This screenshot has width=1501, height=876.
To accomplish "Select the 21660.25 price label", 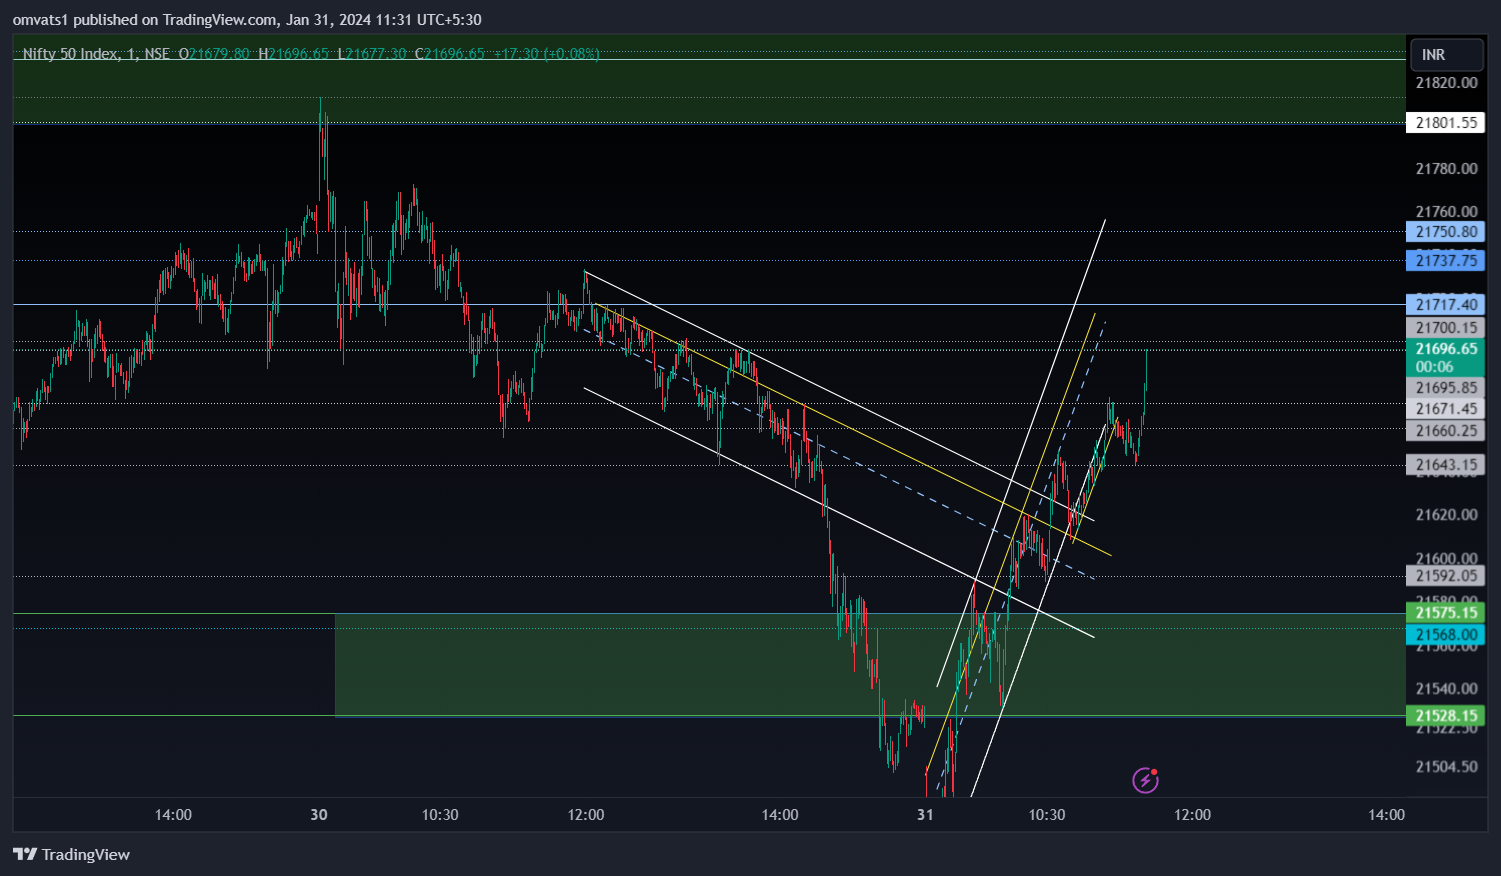I will pos(1445,431).
